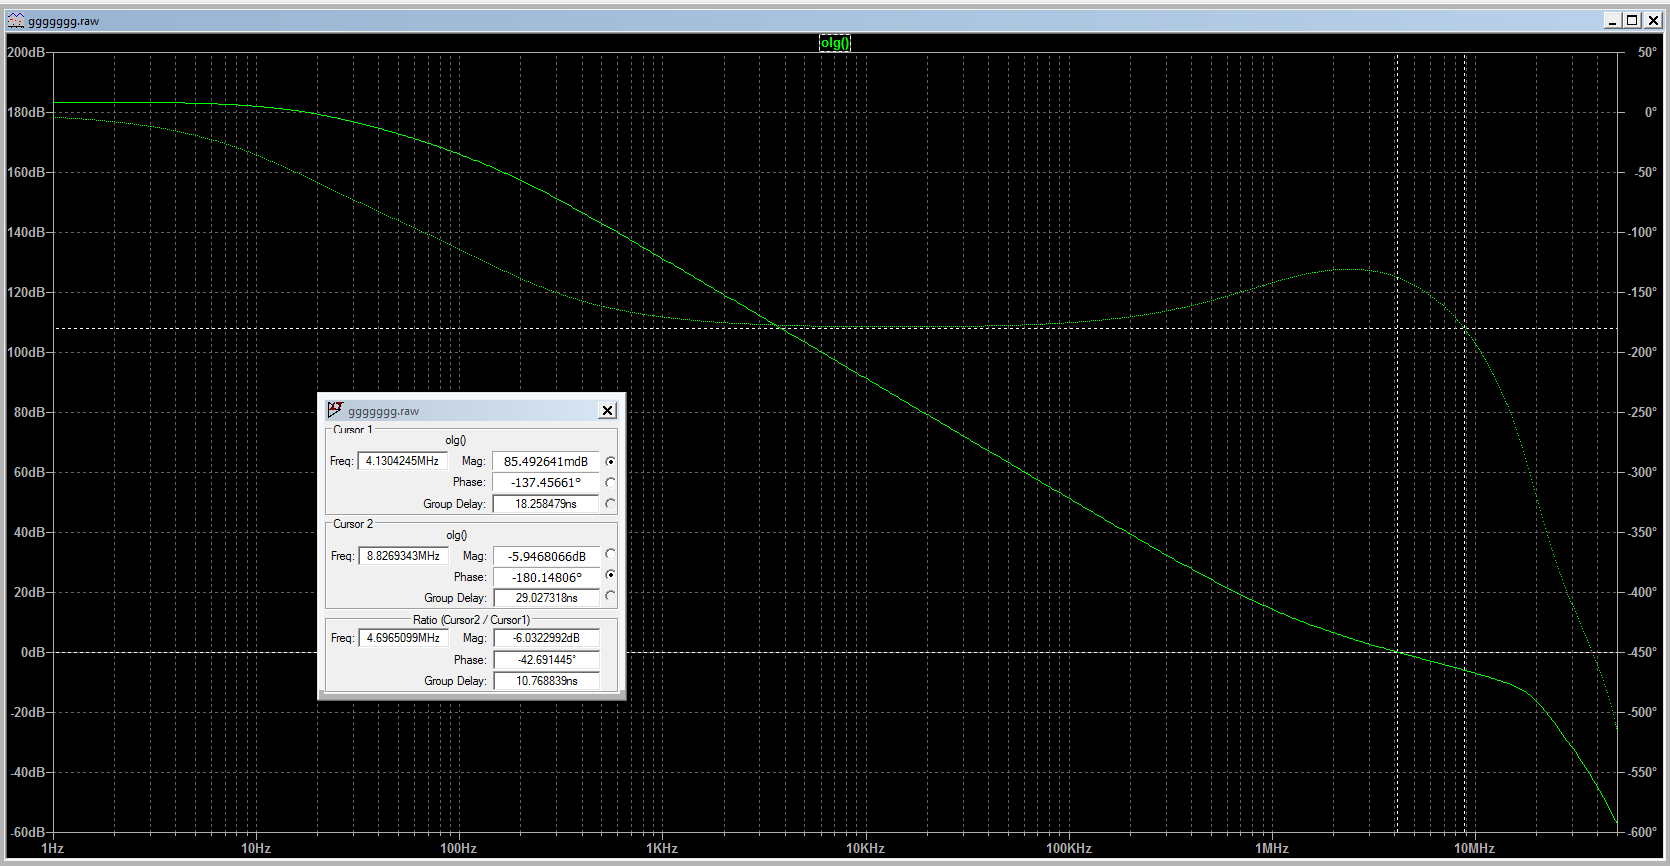Click the -60dB left axis label
This screenshot has width=1670, height=866.
pyautogui.click(x=27, y=832)
